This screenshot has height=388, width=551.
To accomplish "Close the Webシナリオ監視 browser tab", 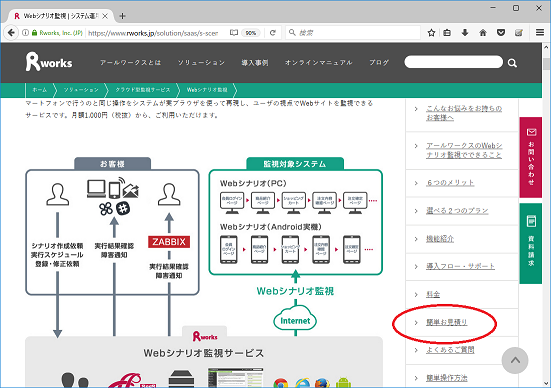I will [105, 16].
